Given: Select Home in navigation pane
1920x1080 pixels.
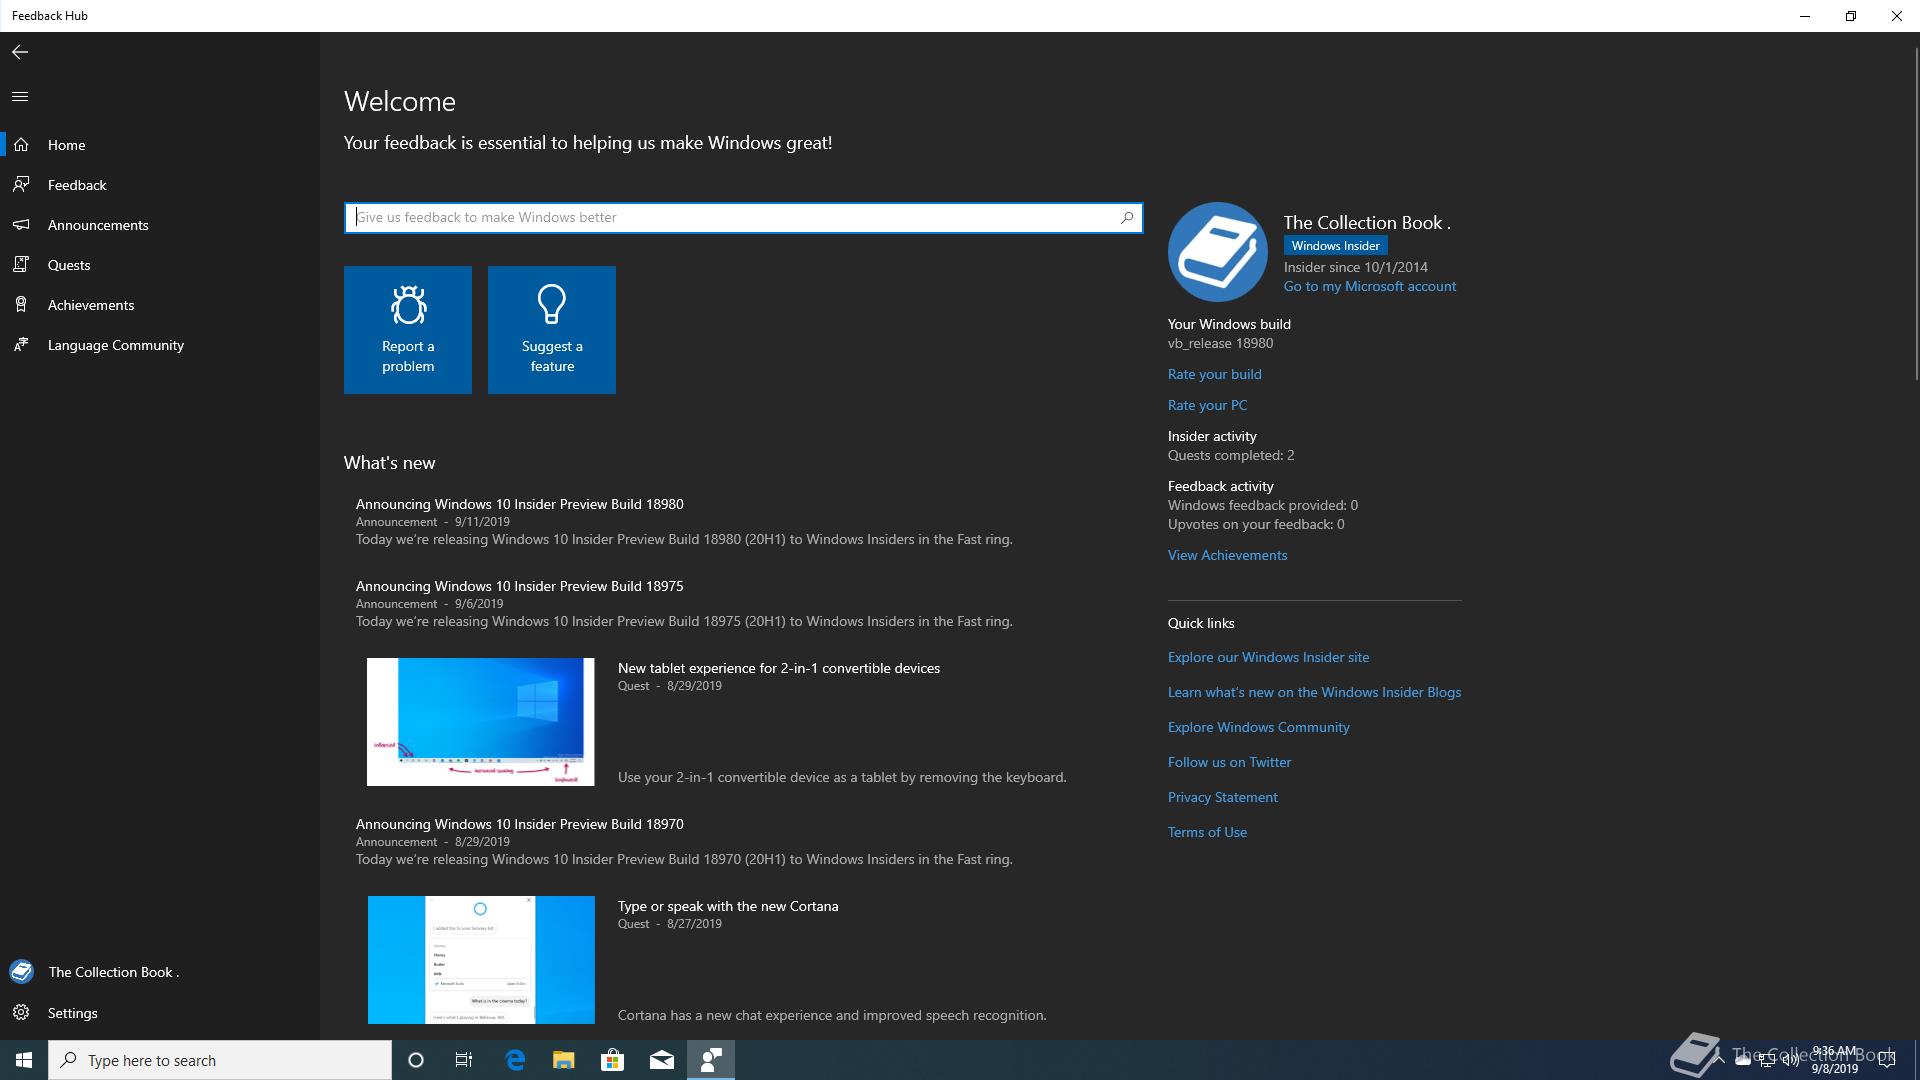Looking at the screenshot, I should (x=160, y=145).
